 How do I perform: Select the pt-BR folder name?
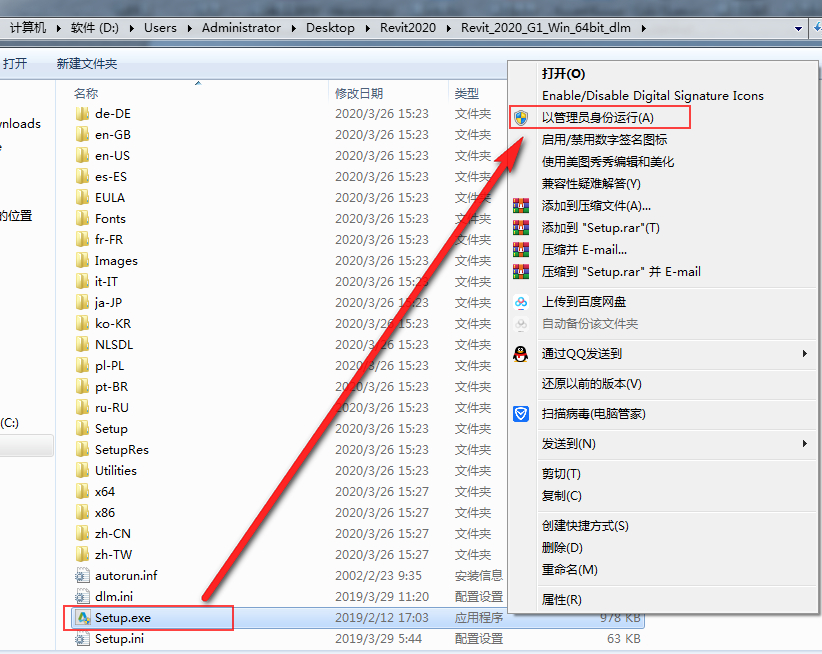112,387
